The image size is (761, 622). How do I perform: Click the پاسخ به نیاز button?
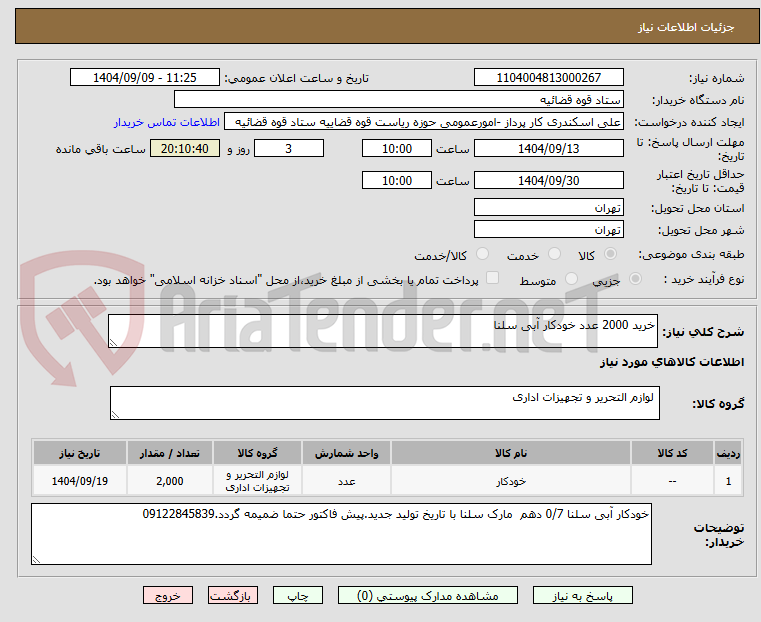point(582,595)
